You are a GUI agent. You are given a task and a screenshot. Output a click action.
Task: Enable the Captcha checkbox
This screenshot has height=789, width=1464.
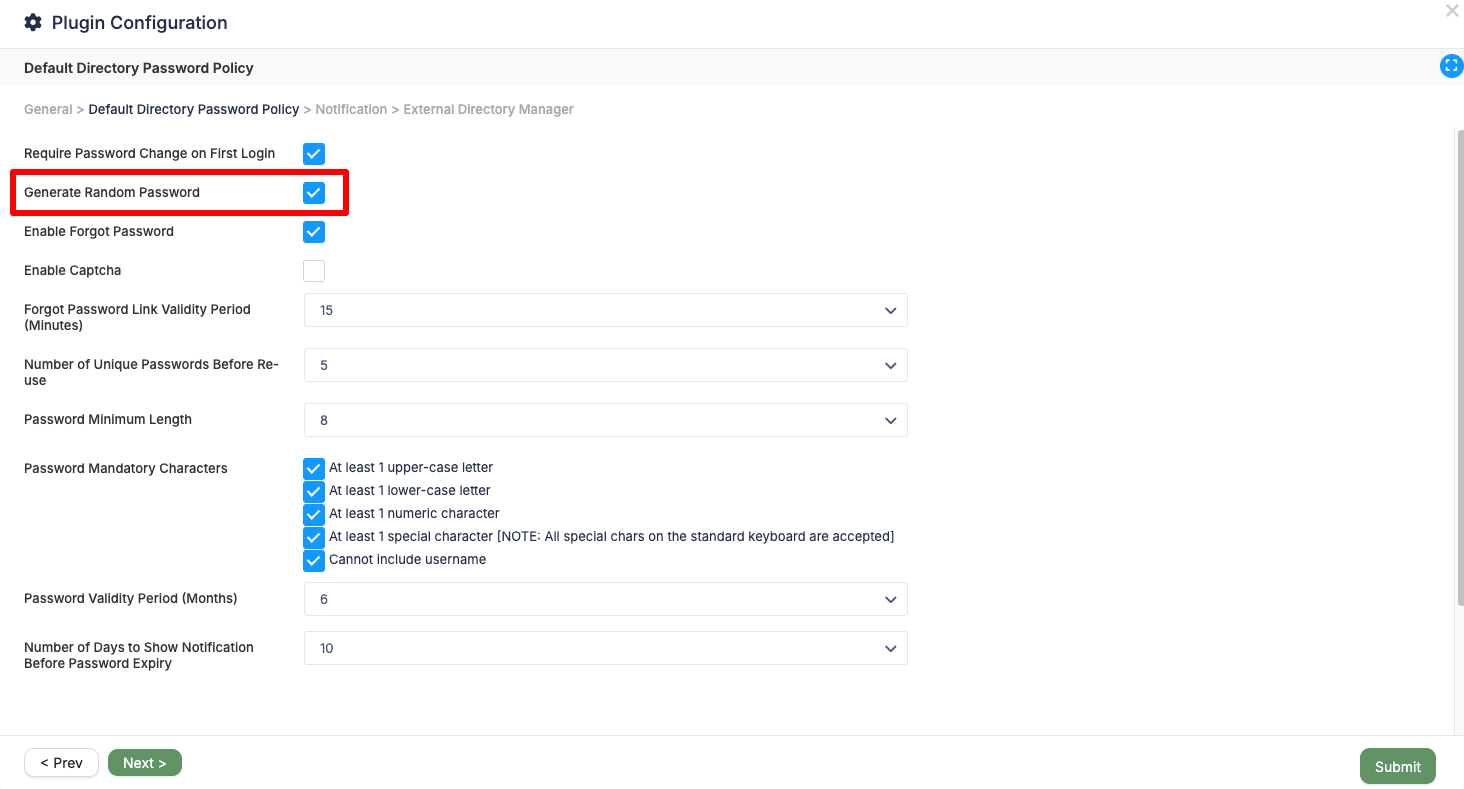click(314, 271)
